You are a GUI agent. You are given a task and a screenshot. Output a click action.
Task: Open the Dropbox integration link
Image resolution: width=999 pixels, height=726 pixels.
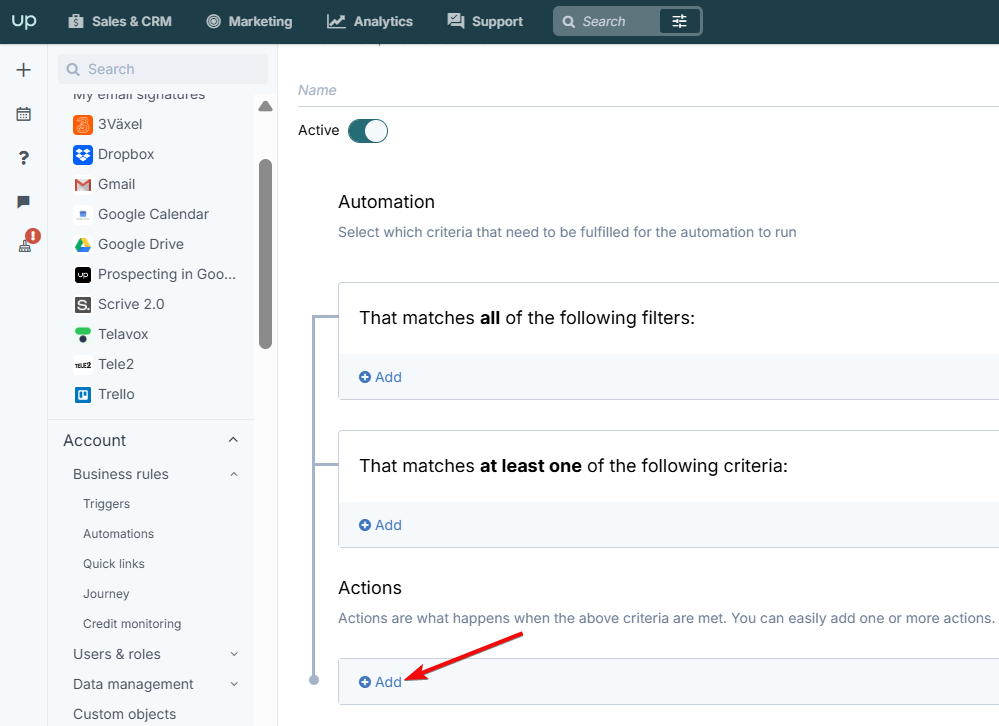coord(126,154)
